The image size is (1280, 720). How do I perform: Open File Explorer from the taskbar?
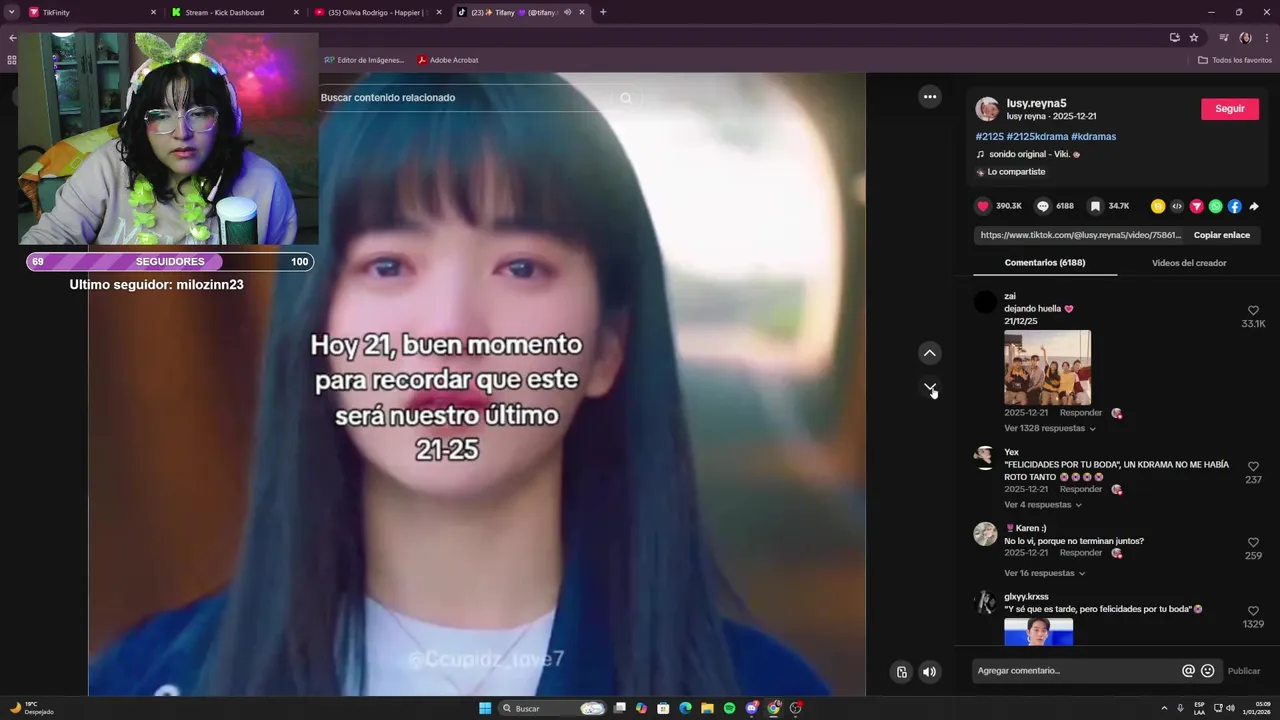pos(707,708)
